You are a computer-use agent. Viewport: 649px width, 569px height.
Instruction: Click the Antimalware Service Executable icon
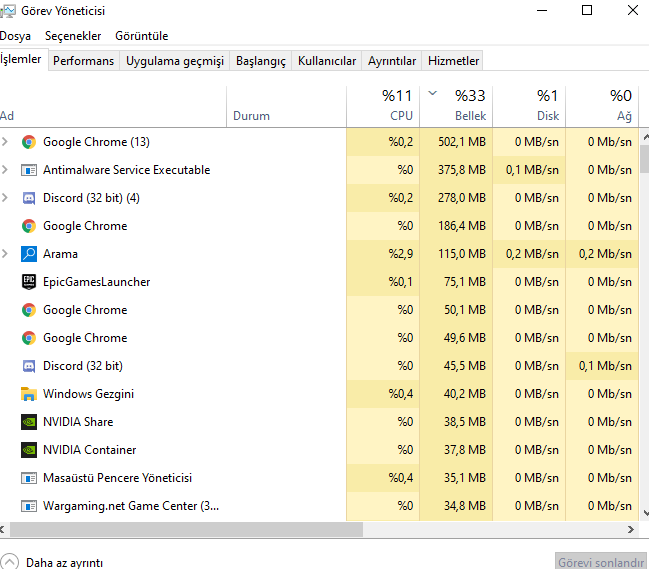pyautogui.click(x=29, y=170)
